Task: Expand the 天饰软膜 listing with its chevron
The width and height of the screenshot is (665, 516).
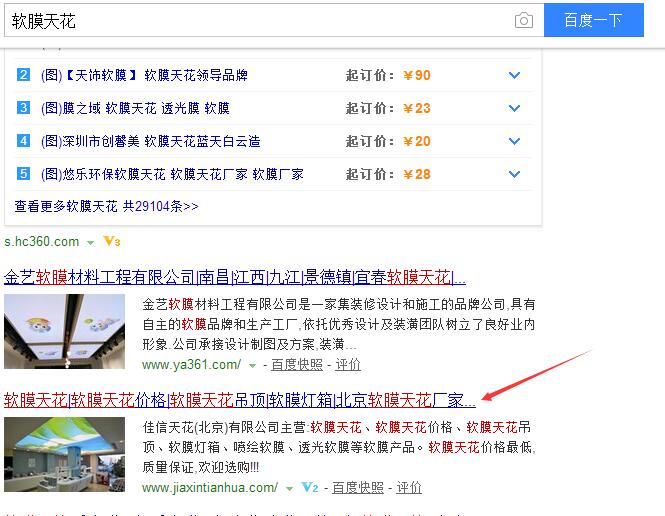Action: (x=514, y=75)
